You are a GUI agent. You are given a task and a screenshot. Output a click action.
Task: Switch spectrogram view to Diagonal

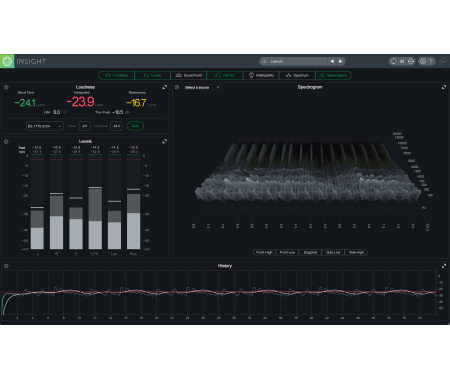tap(310, 252)
